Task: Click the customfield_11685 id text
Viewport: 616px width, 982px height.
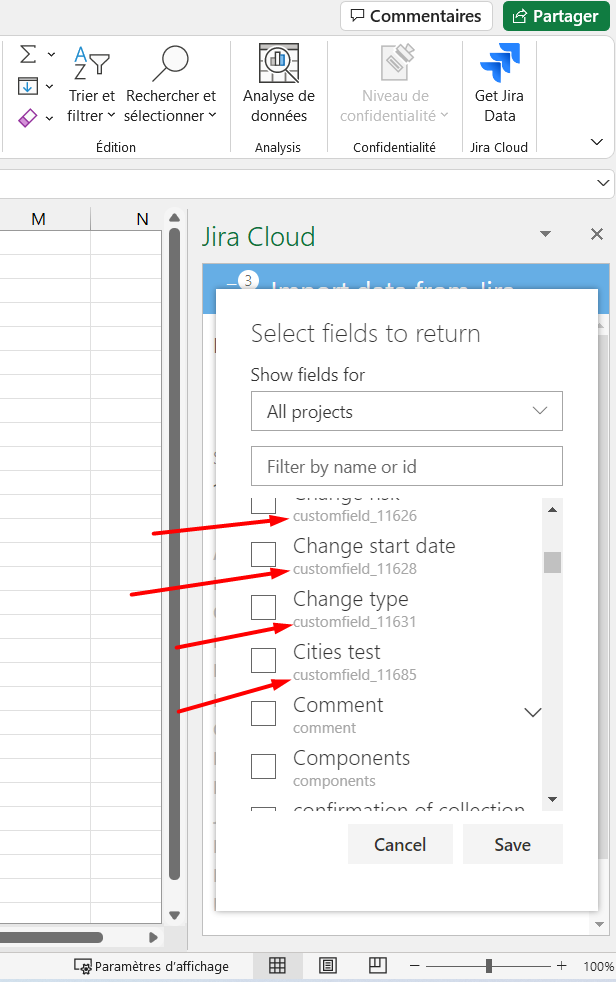Action: pos(355,674)
